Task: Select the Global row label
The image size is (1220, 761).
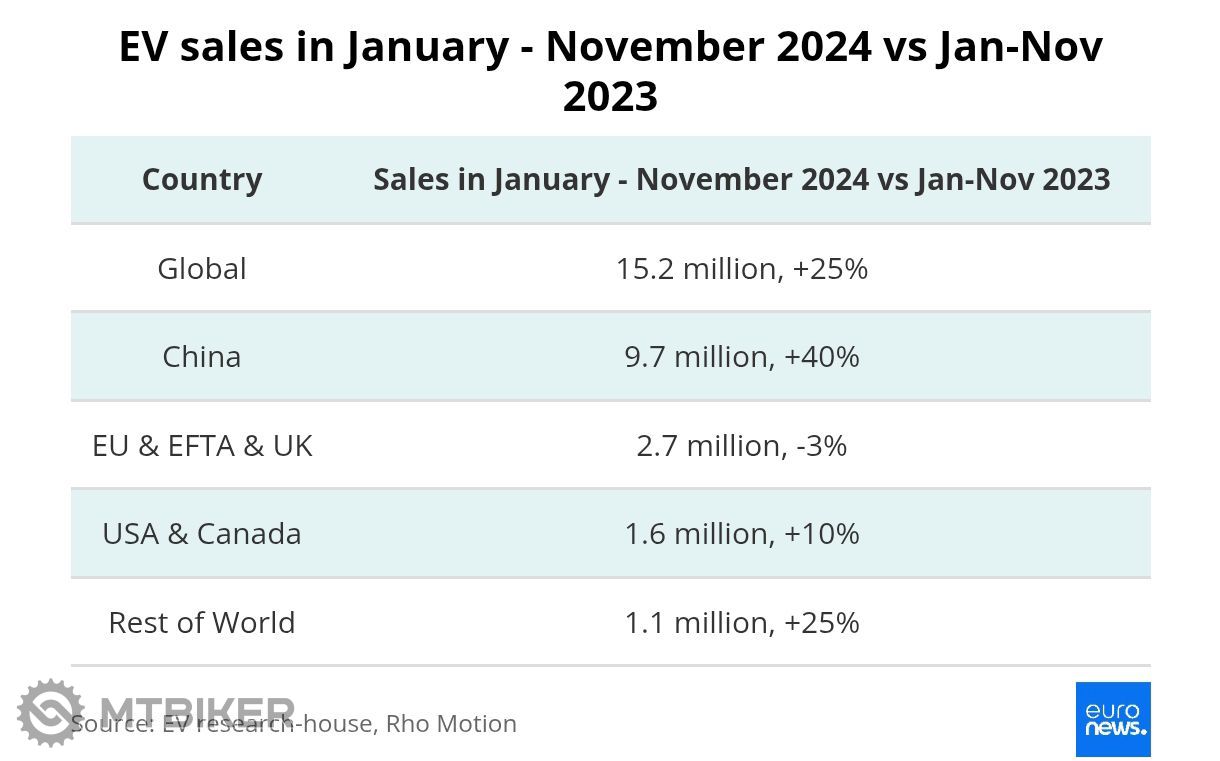Action: pos(202,268)
